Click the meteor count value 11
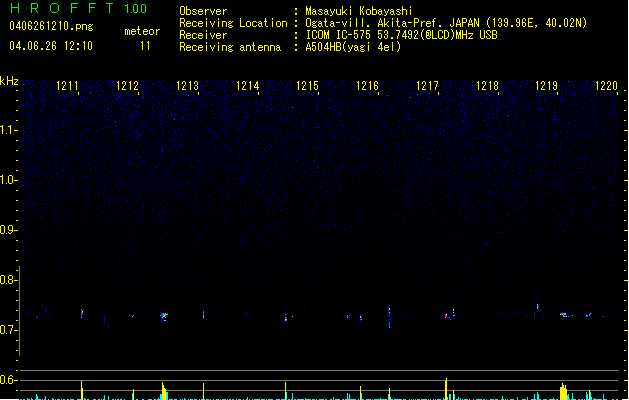 pyautogui.click(x=145, y=46)
